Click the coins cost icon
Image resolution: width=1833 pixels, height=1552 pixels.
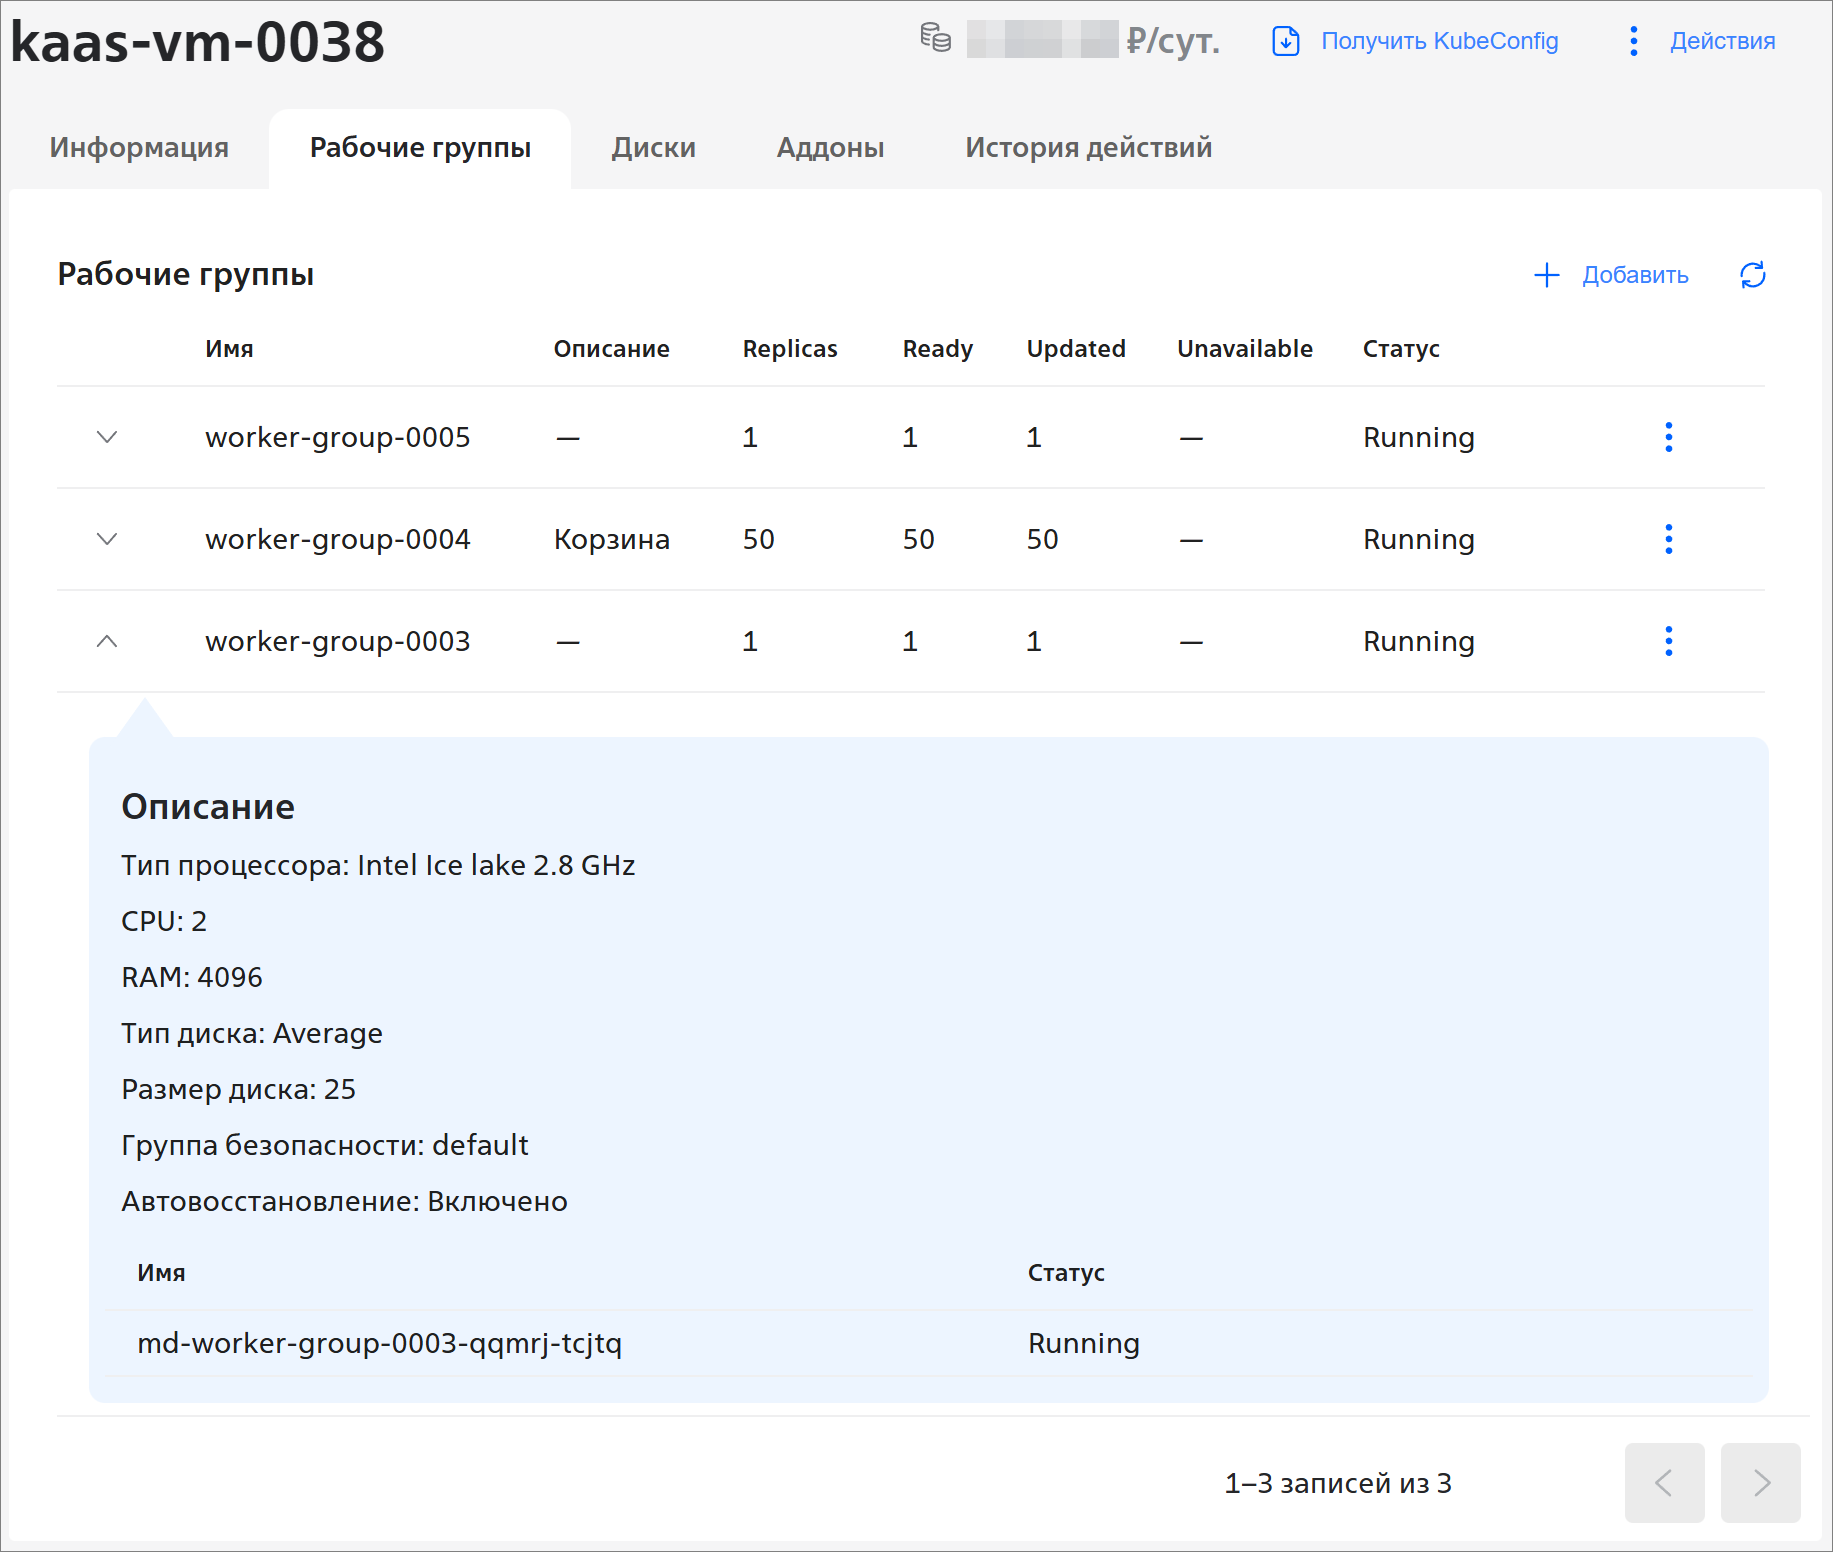935,39
